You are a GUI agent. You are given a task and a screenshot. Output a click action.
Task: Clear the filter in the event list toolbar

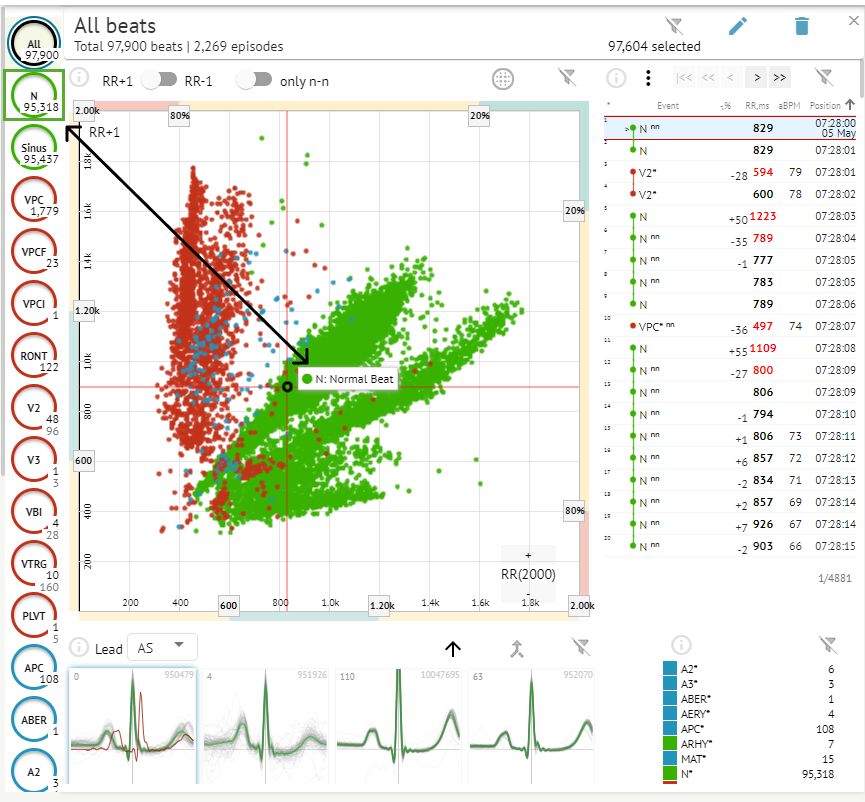[x=823, y=77]
